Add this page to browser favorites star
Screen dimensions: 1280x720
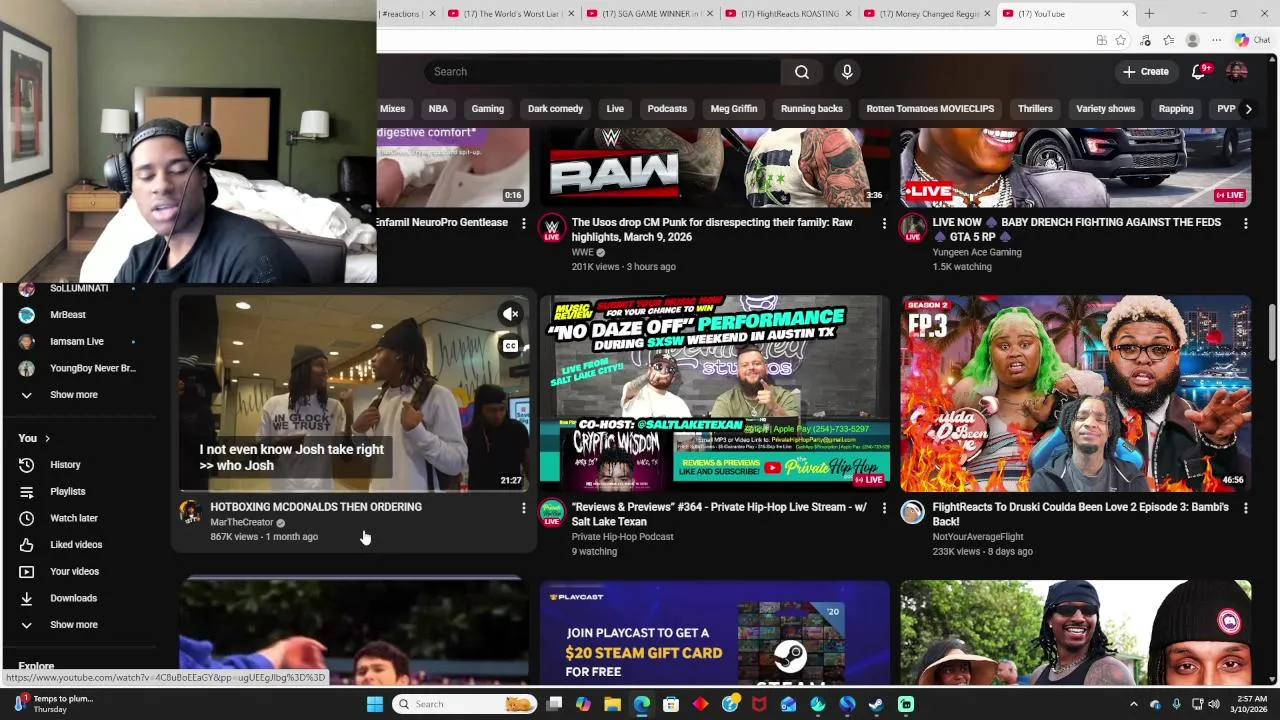(1121, 40)
